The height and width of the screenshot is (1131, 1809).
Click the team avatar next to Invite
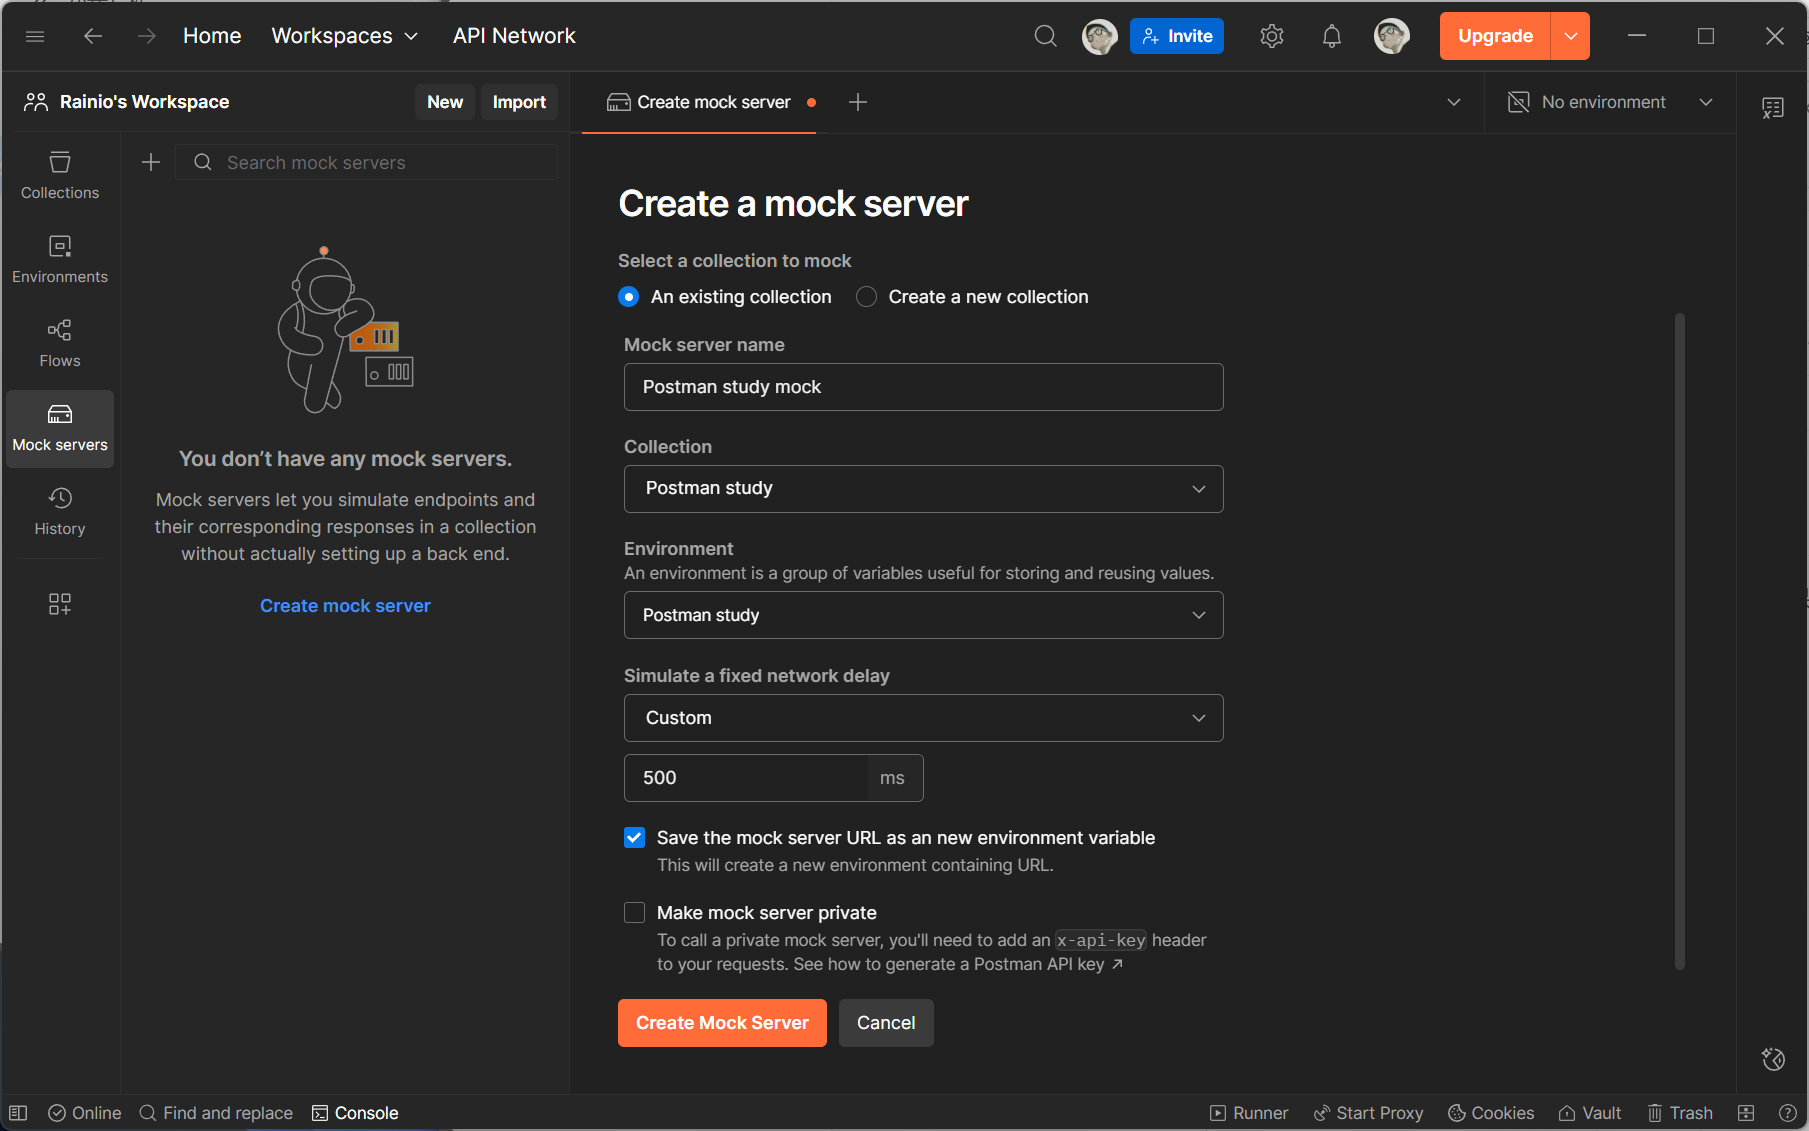(1100, 36)
